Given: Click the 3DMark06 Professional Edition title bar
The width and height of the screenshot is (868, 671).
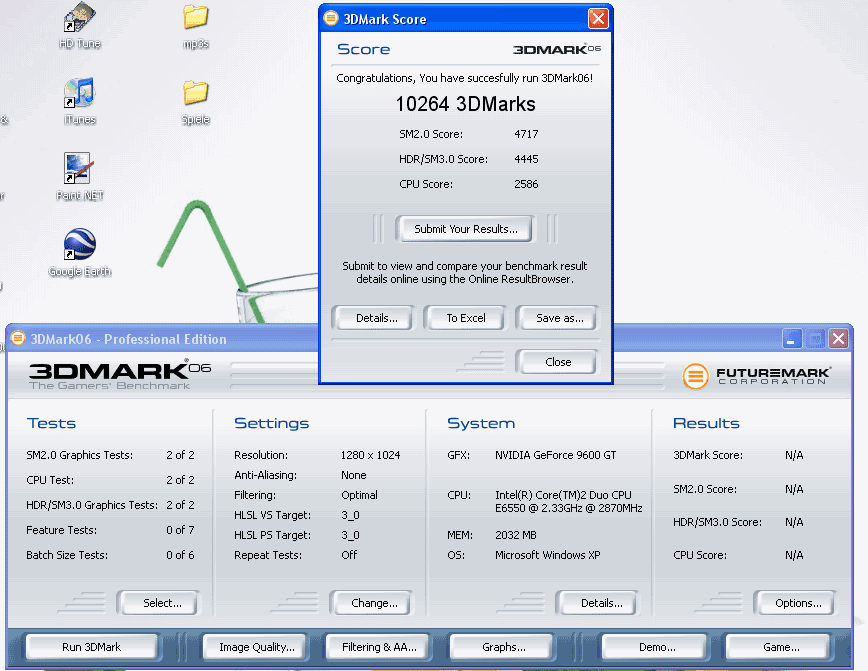Looking at the screenshot, I should click(x=429, y=338).
